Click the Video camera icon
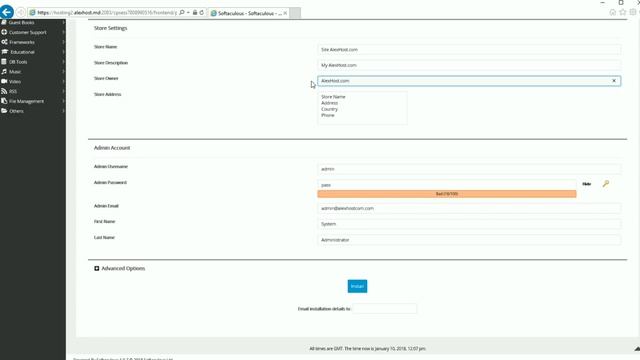 [x=4, y=81]
